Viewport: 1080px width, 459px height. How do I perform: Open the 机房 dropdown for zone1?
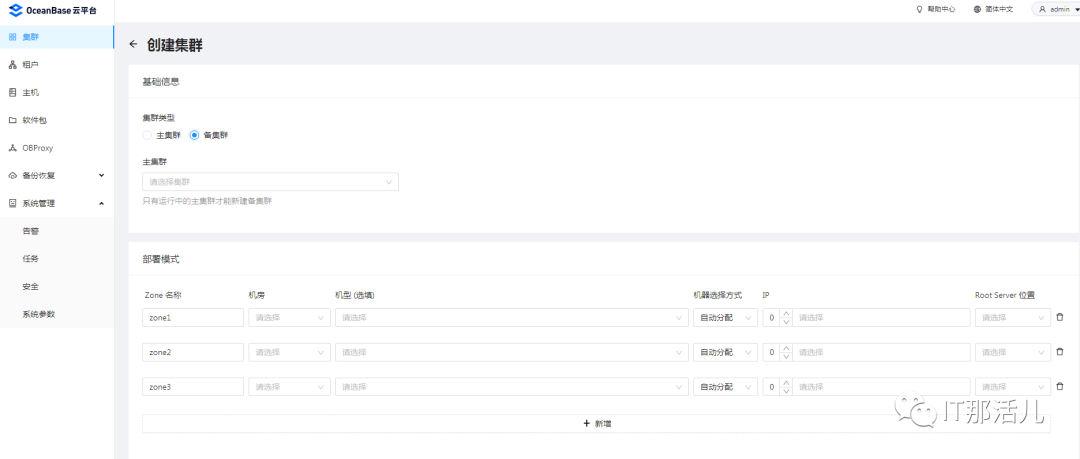pos(289,318)
